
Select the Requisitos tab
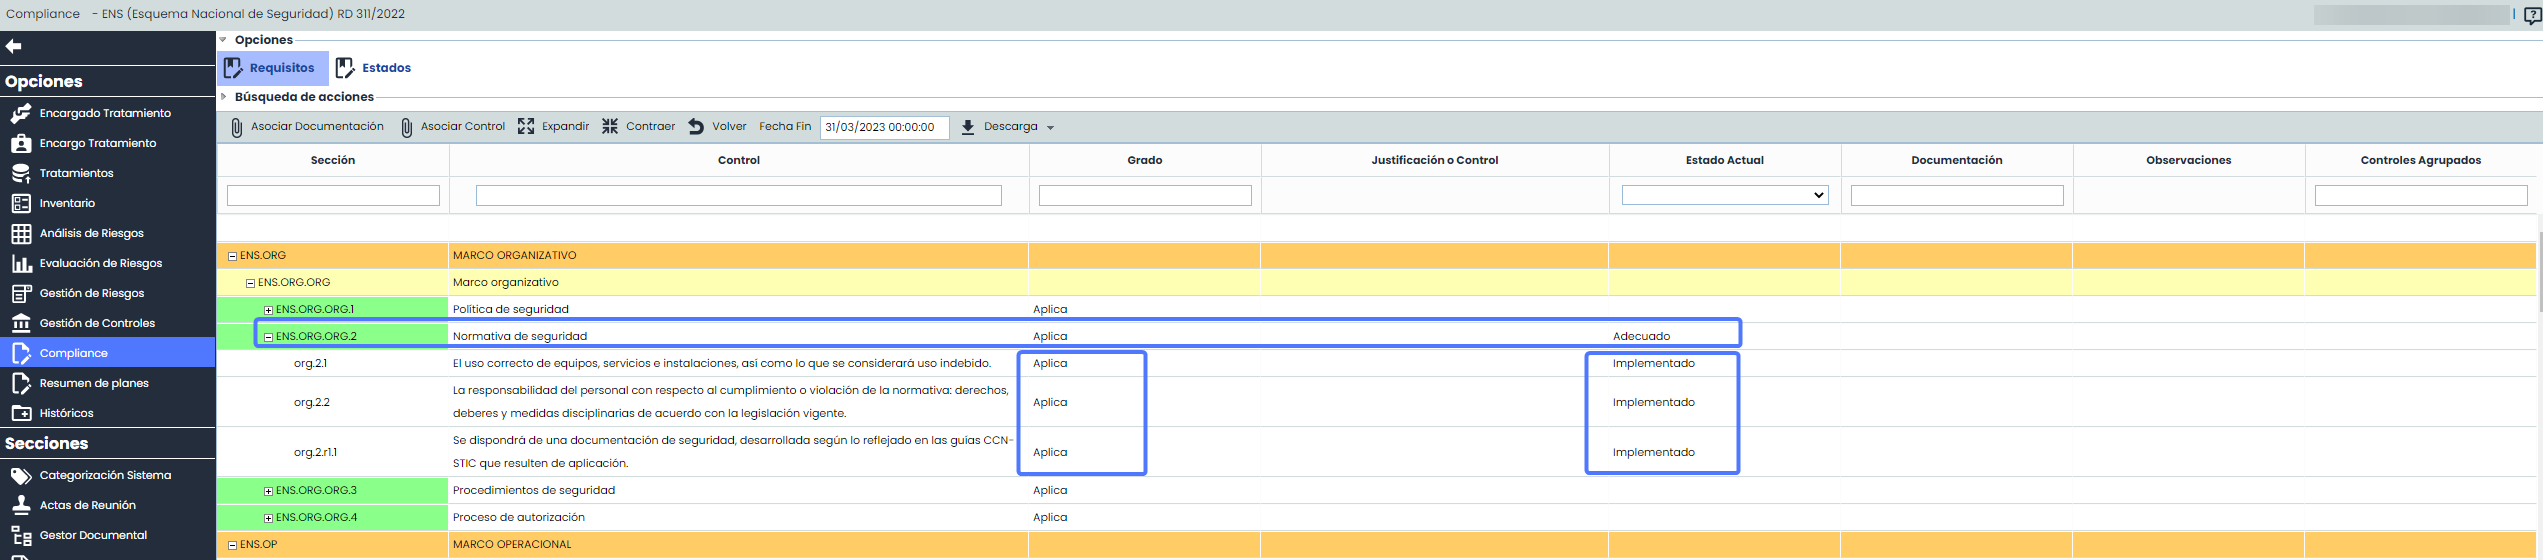[270, 68]
